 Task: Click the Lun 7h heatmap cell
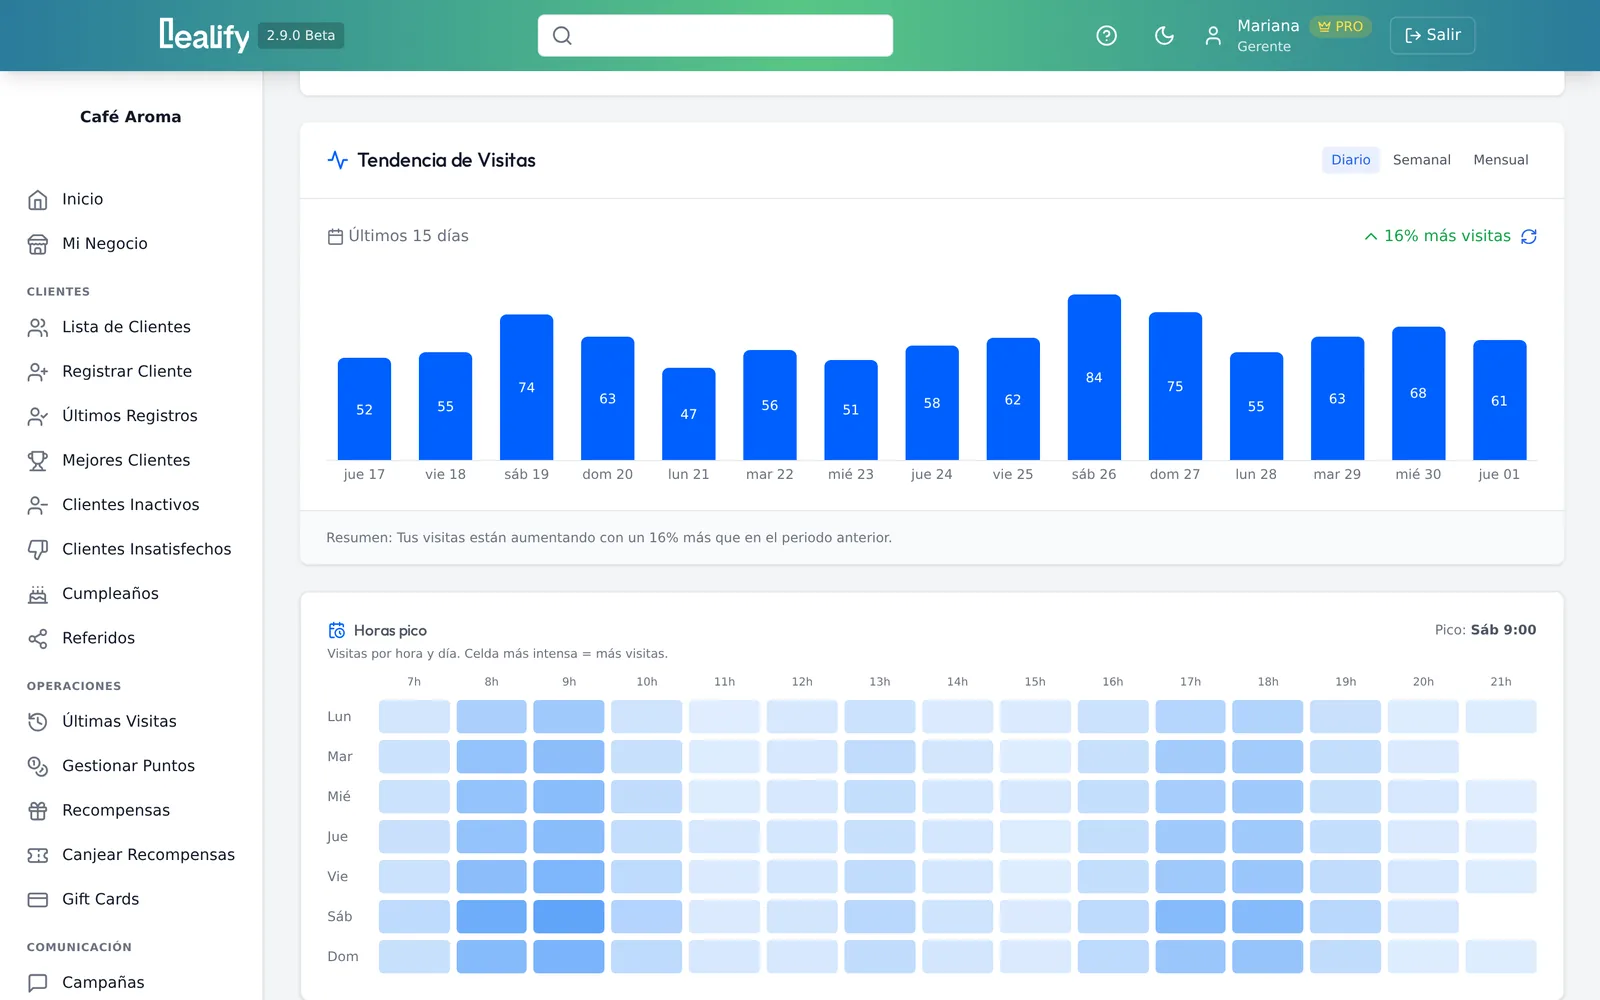click(x=414, y=716)
